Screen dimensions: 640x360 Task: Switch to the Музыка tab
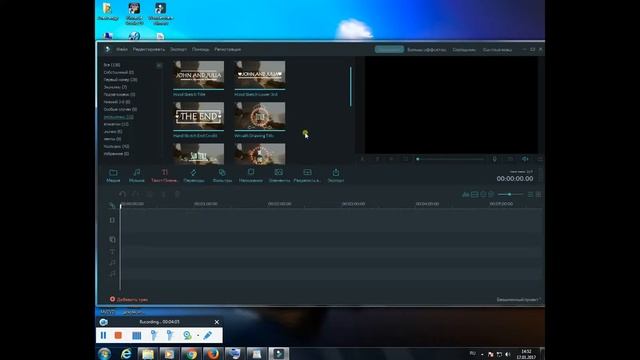tap(137, 176)
